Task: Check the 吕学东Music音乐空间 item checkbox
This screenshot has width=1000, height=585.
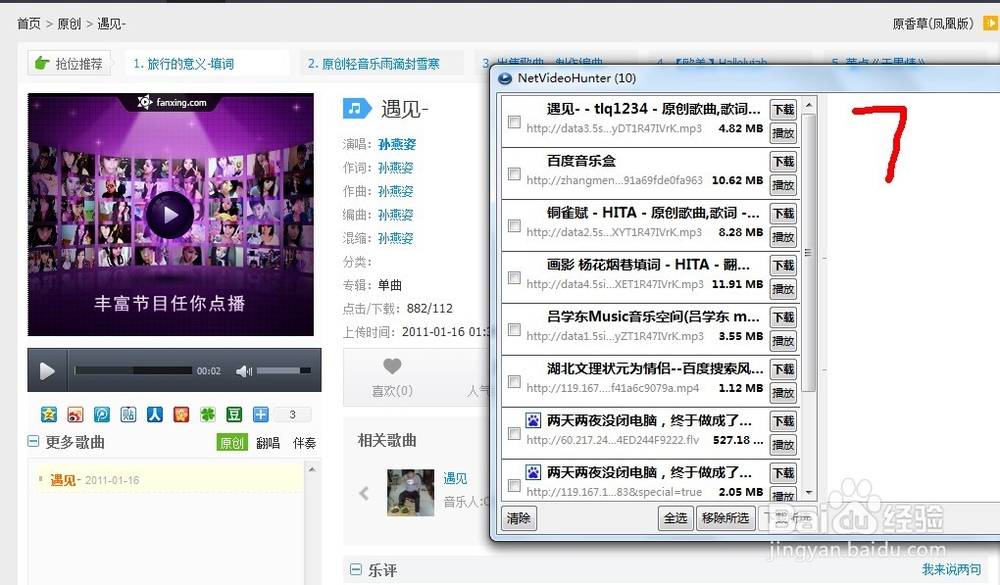Action: [514, 330]
